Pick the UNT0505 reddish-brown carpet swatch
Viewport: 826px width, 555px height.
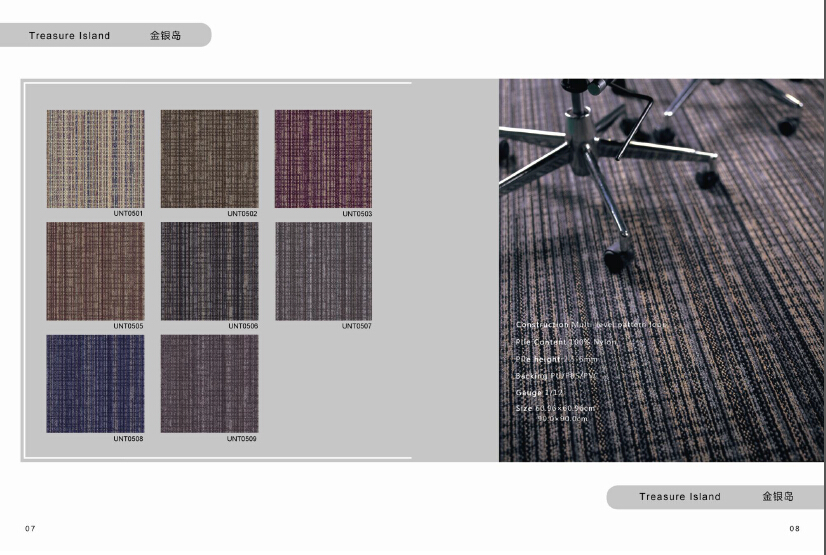tap(95, 271)
